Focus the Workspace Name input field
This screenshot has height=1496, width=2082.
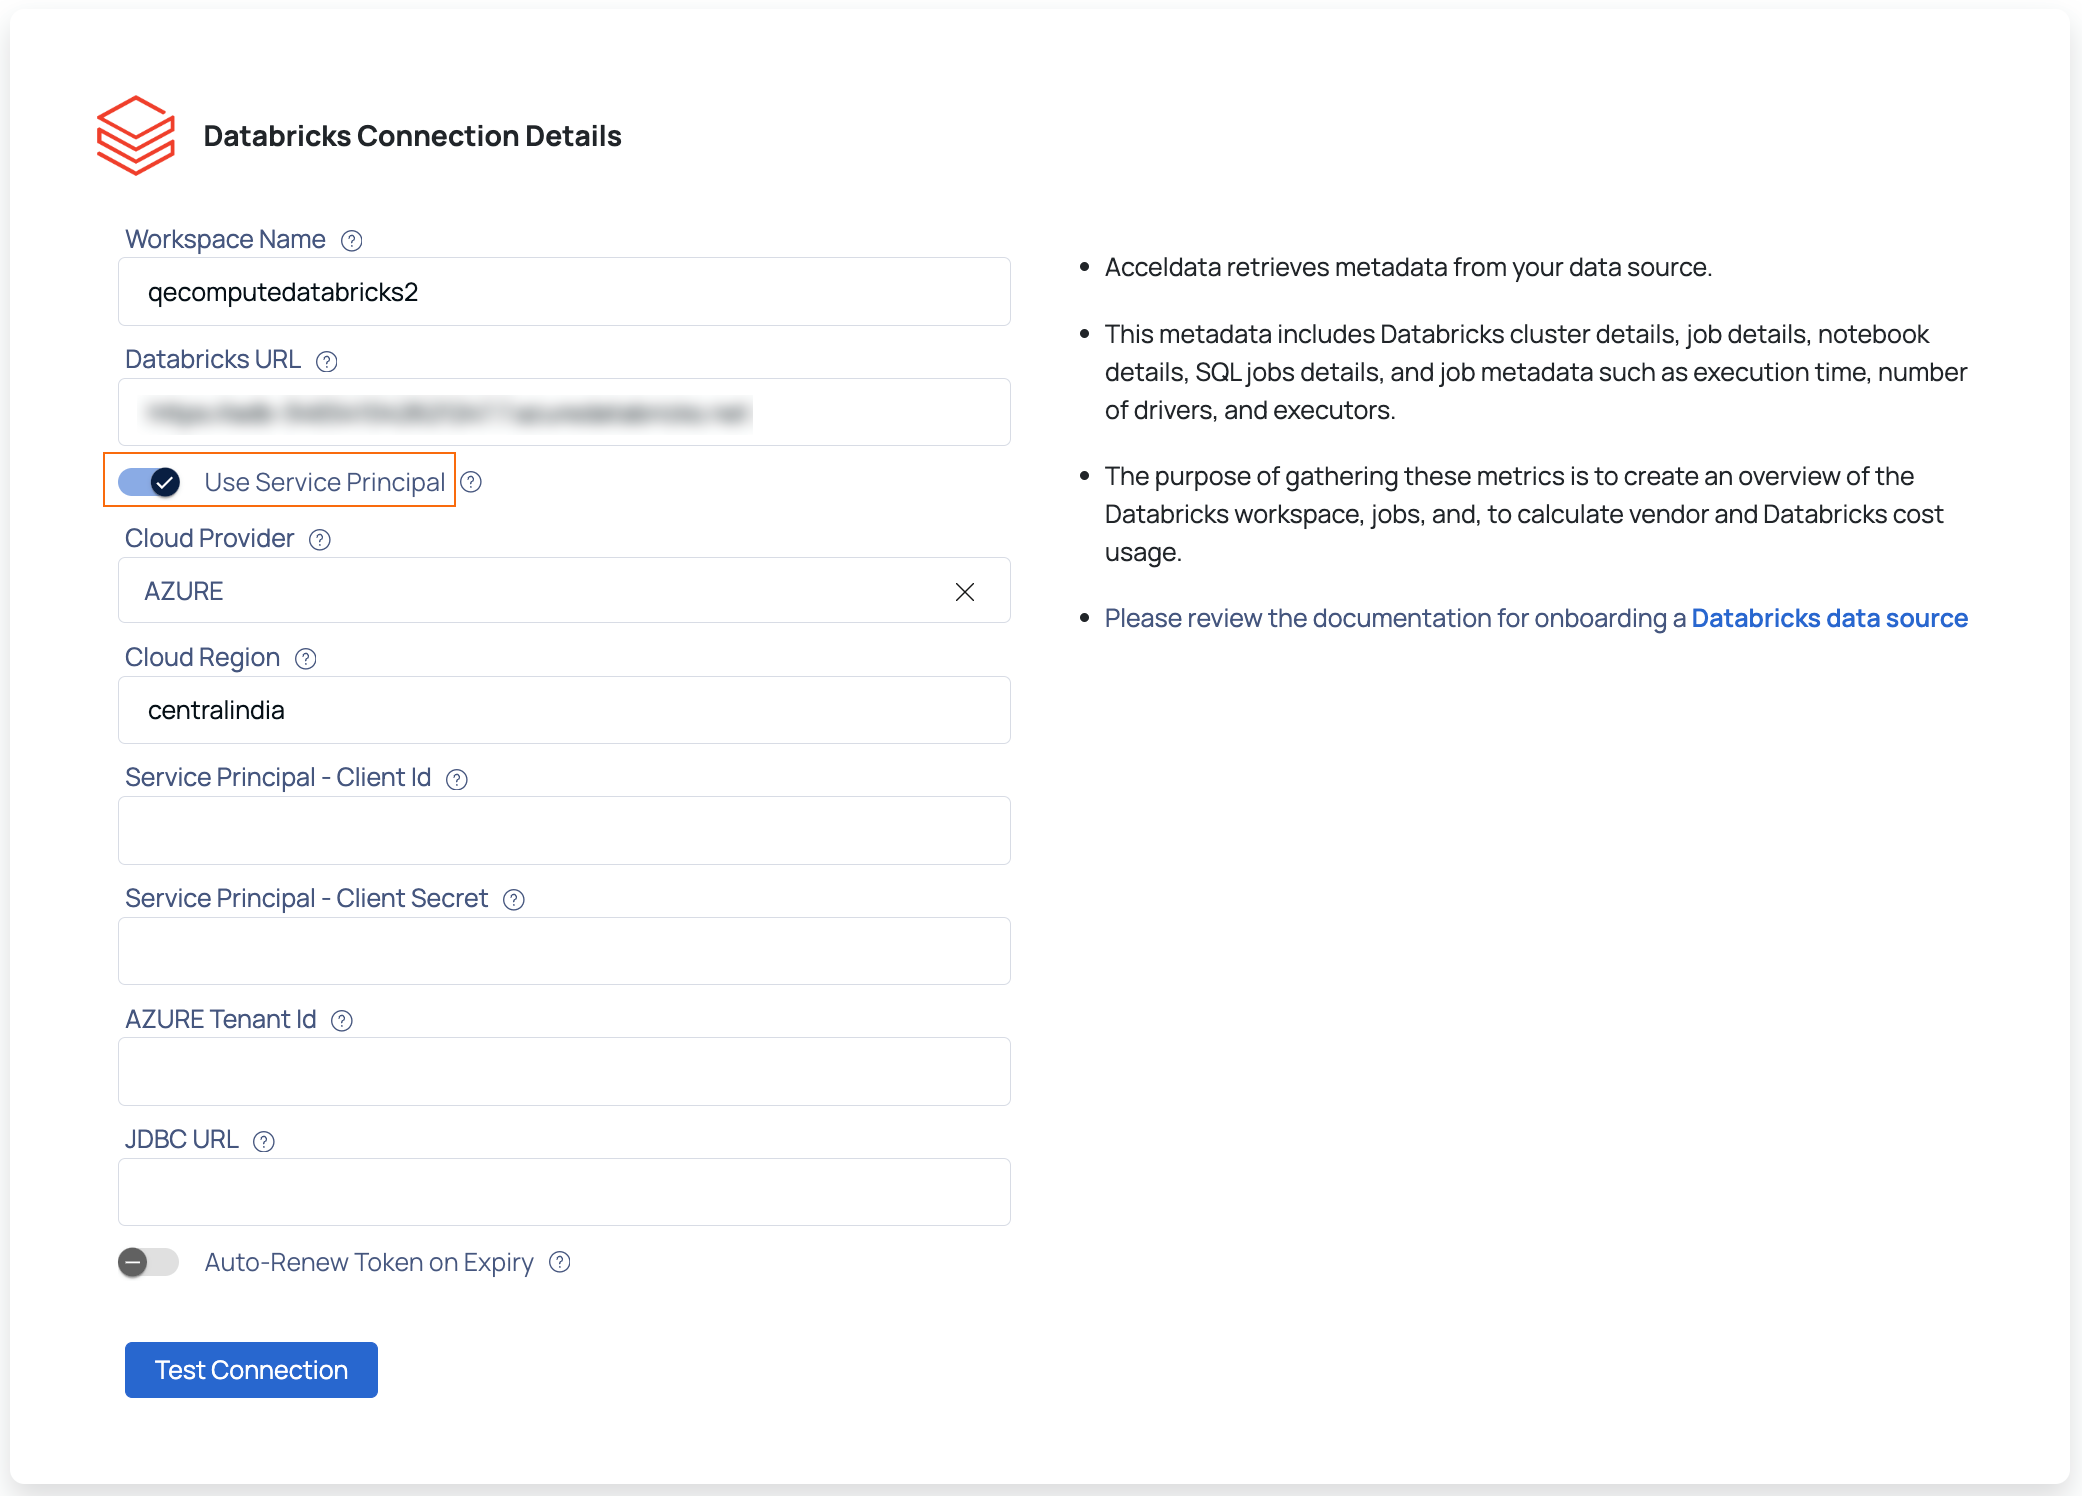coord(564,292)
